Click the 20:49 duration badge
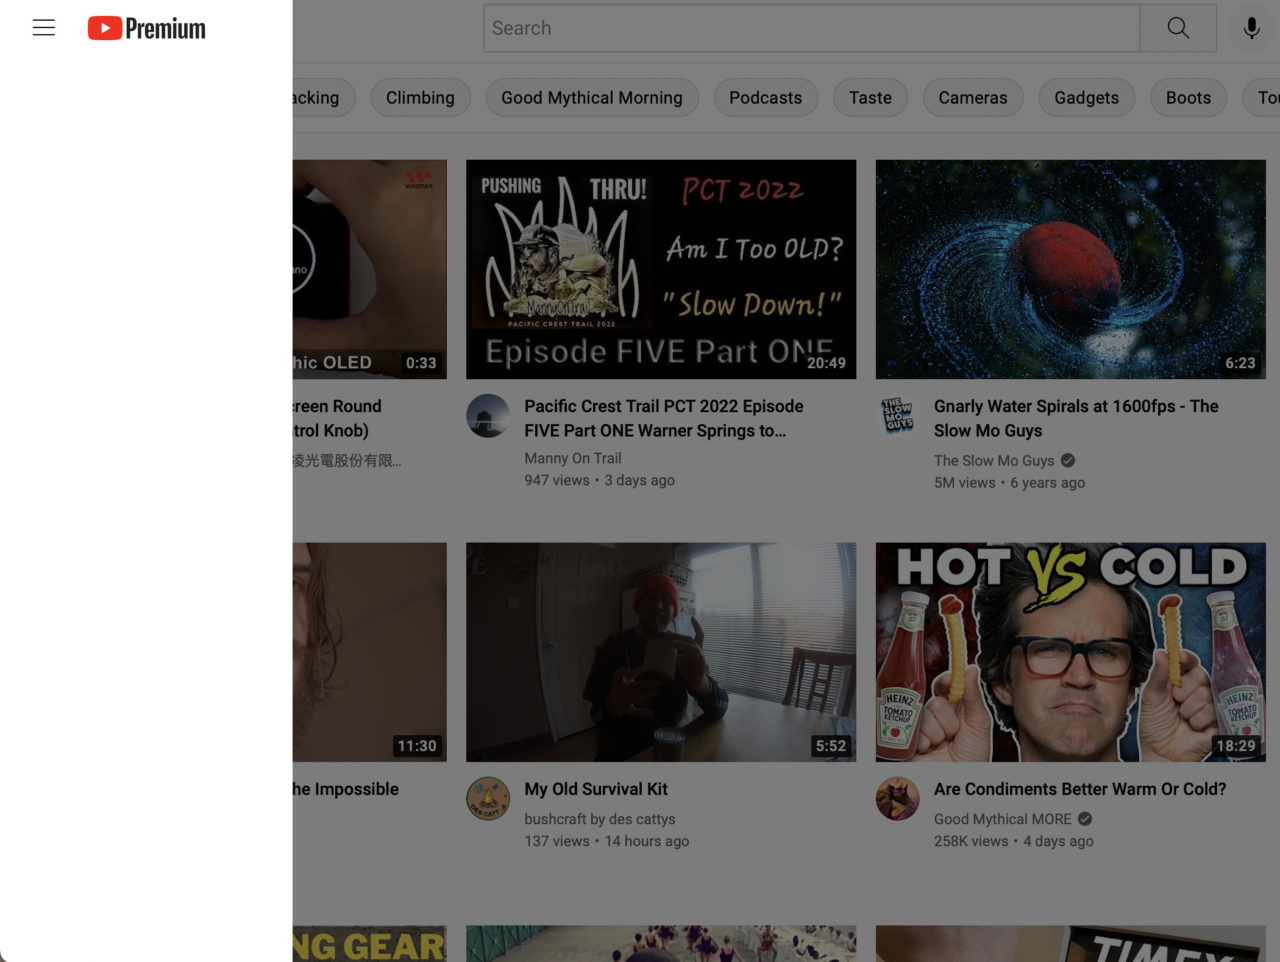This screenshot has height=962, width=1280. tap(826, 363)
